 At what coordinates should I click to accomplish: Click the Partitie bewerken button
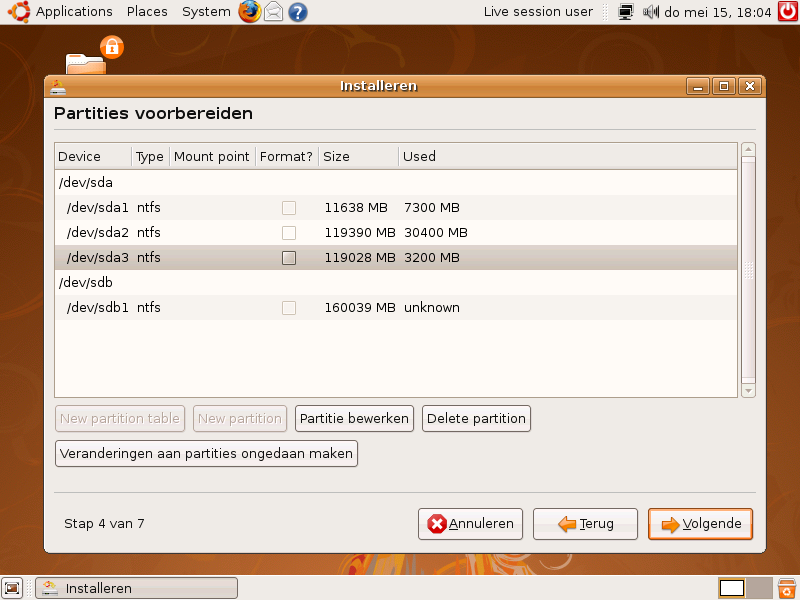coord(355,419)
